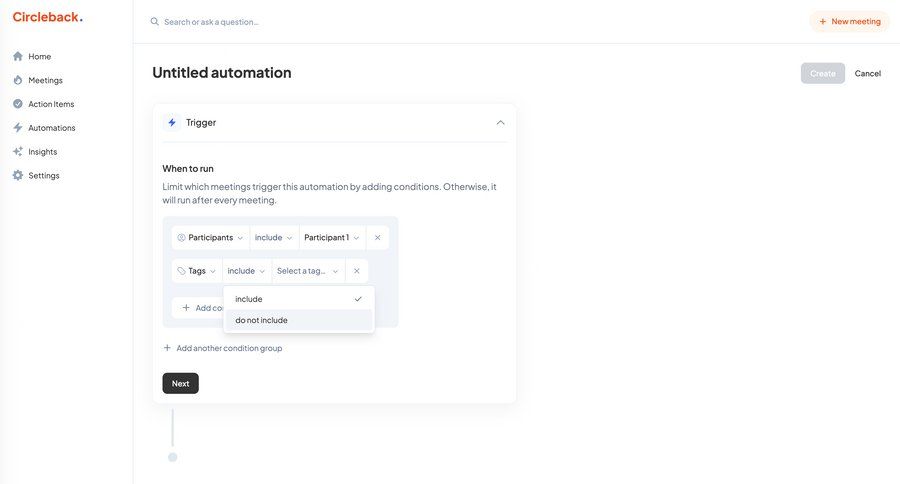The image size is (900, 484).
Task: Open the Automations lightning icon
Action: click(x=18, y=128)
